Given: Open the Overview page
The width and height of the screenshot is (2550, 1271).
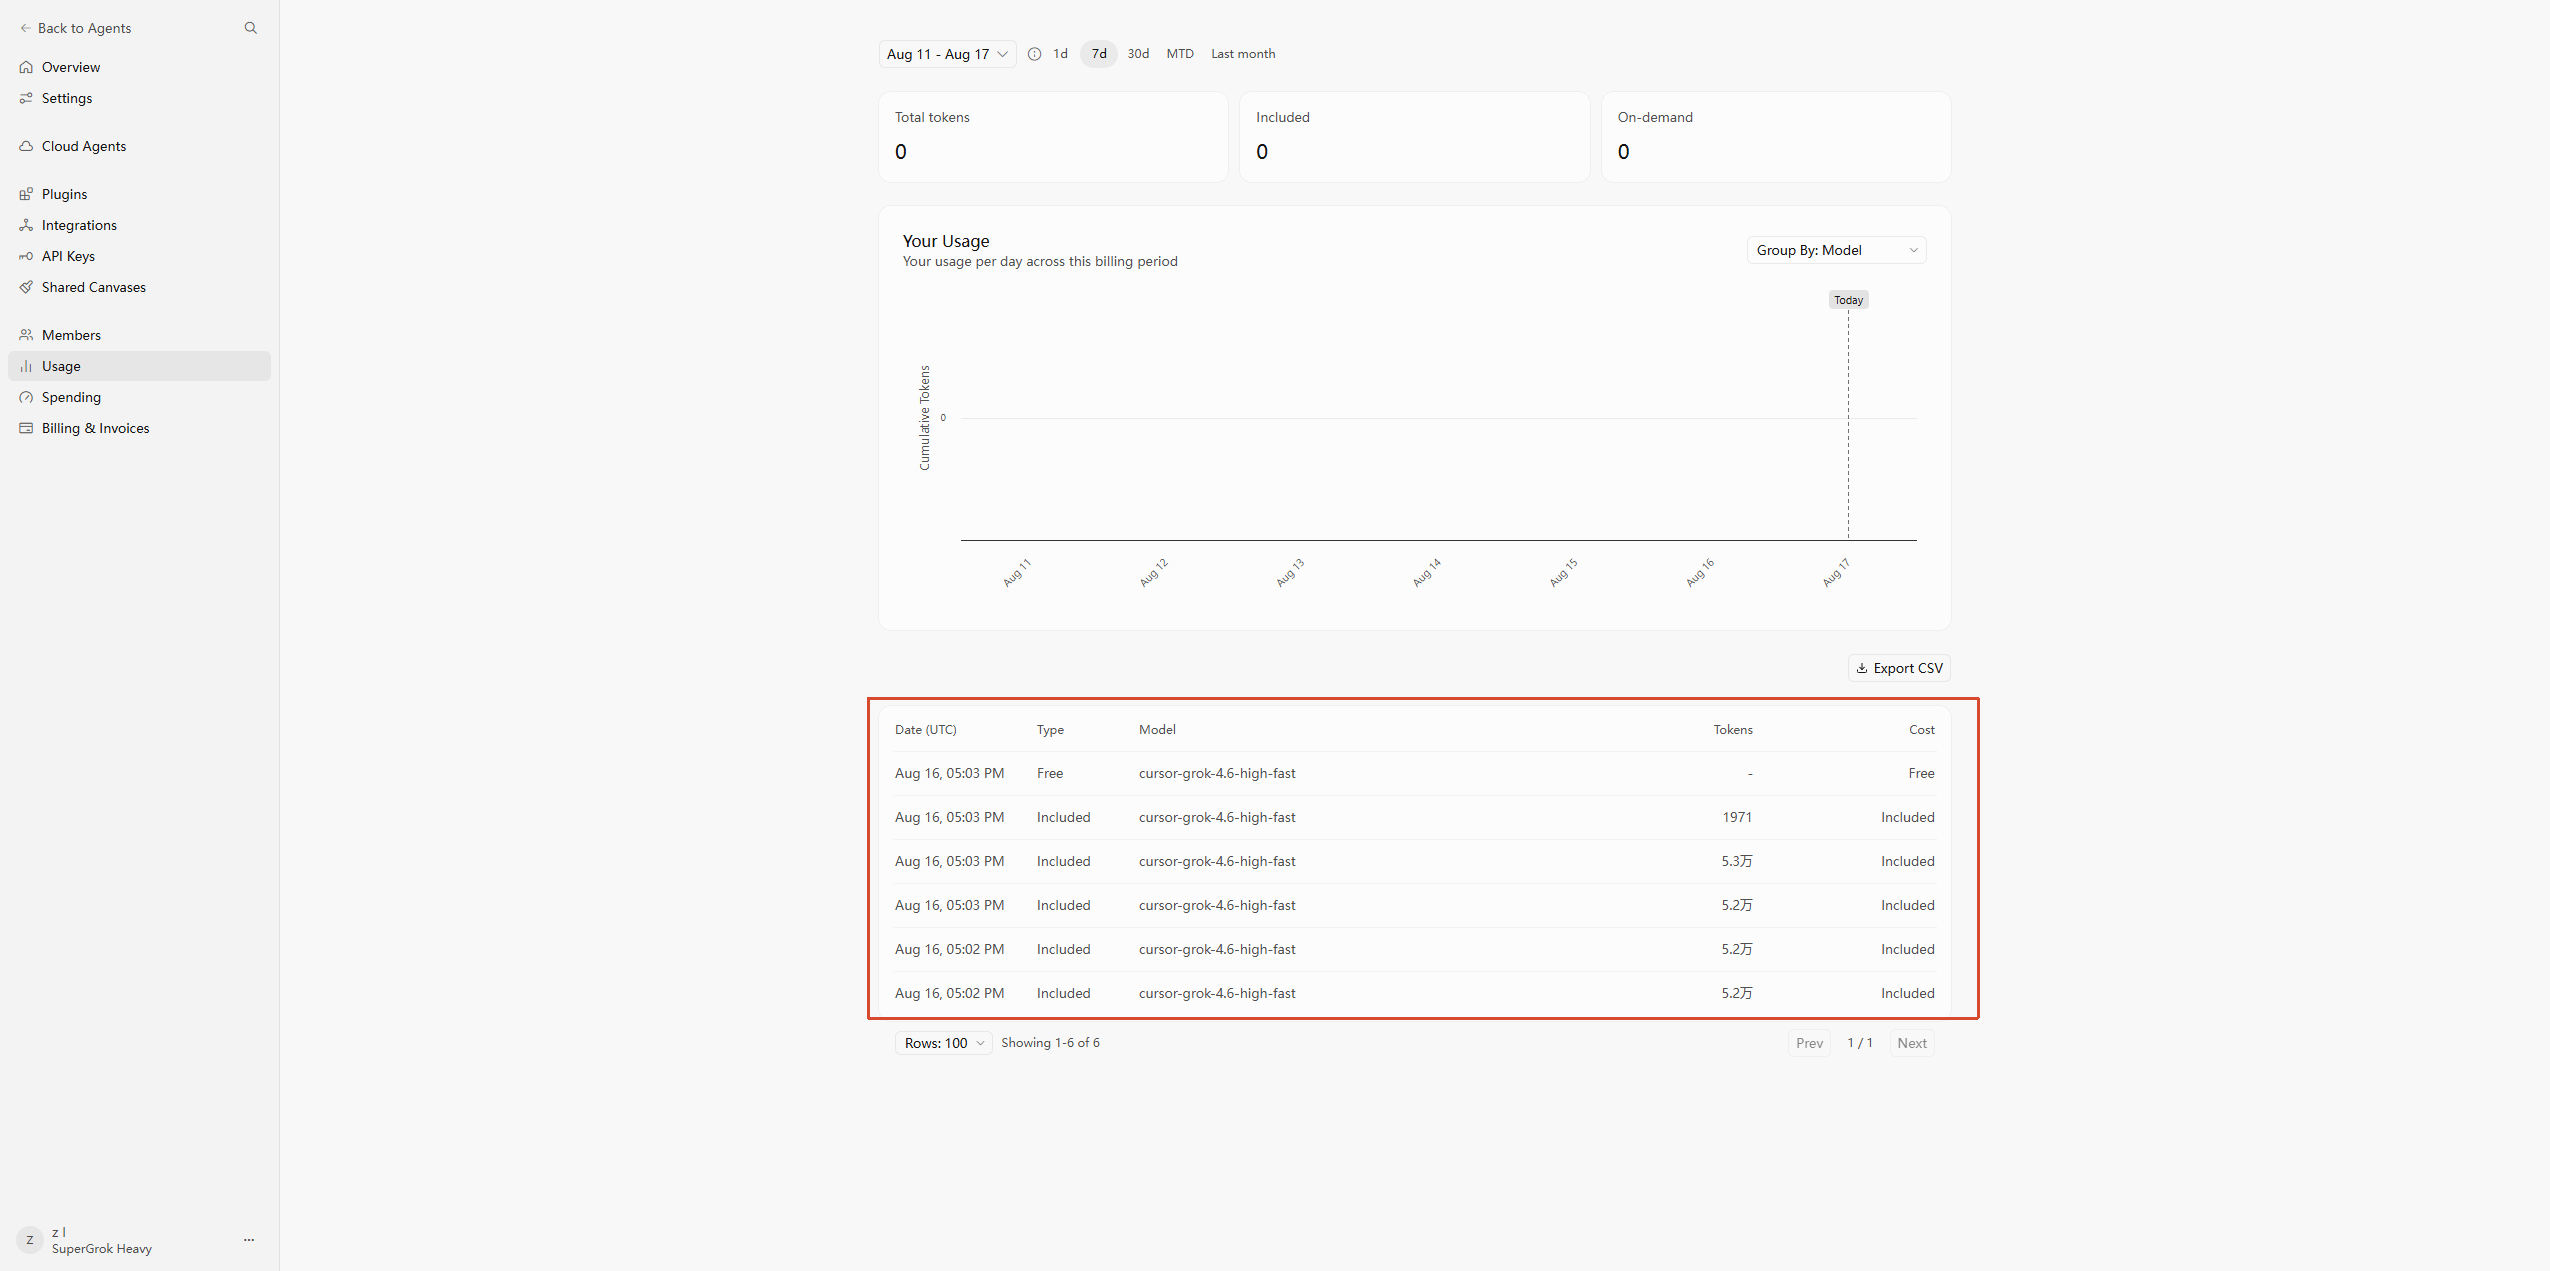Looking at the screenshot, I should 139,67.
